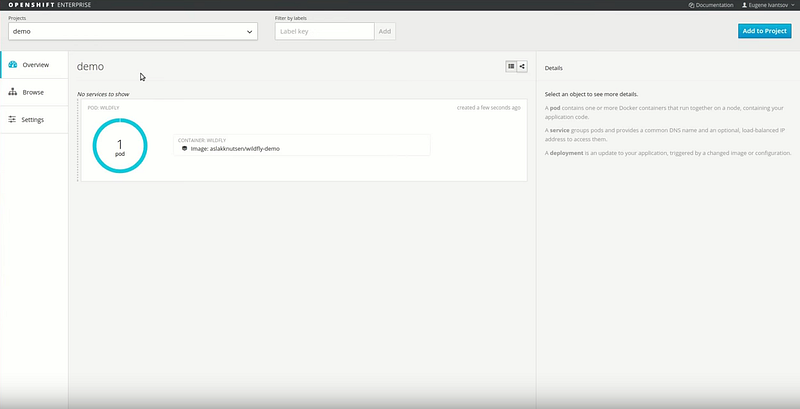The height and width of the screenshot is (409, 800).
Task: Click the Add to Project button
Action: click(764, 31)
